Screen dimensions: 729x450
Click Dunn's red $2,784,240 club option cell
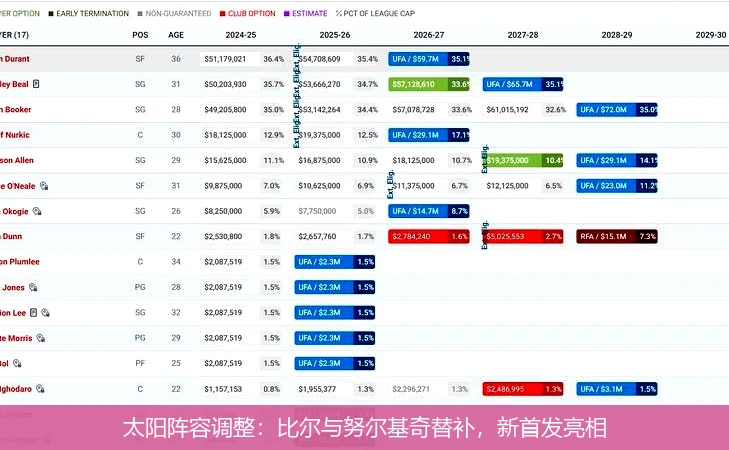429,236
